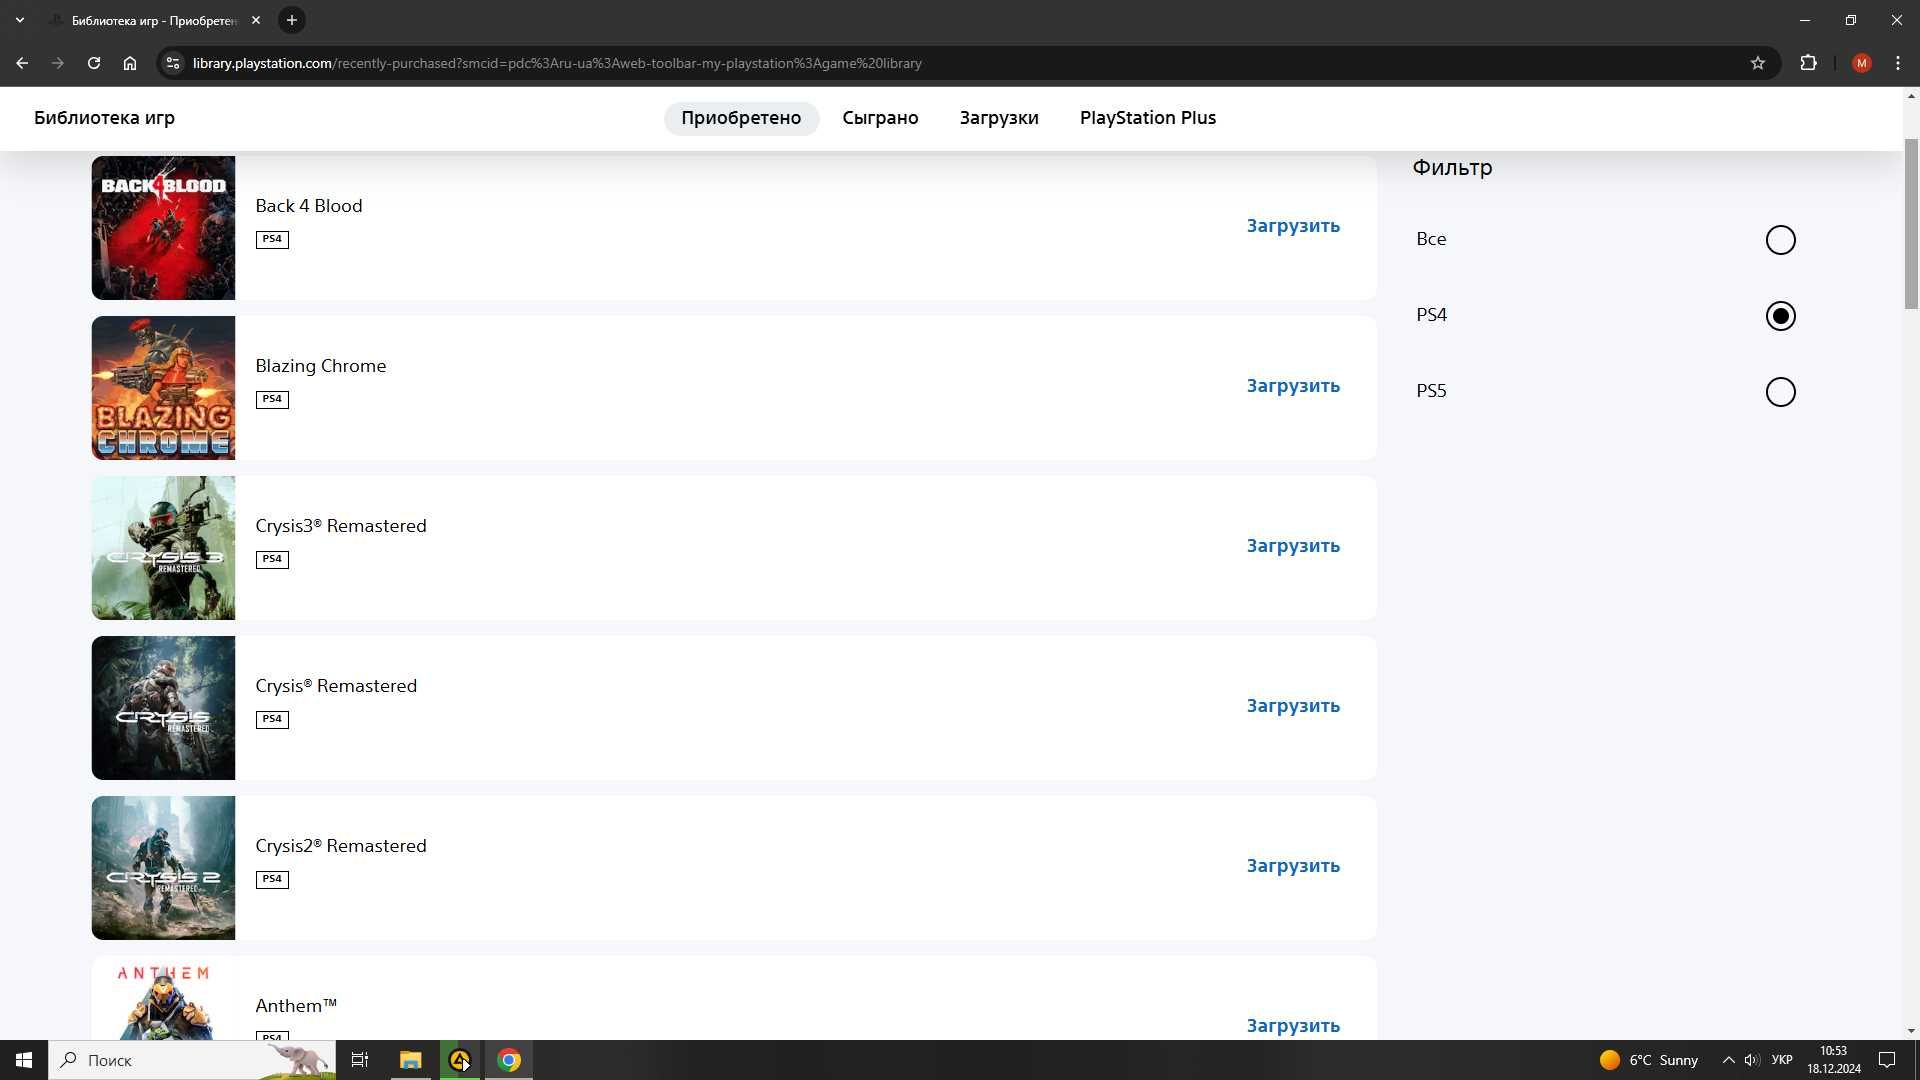
Task: Click "Загрузить" for Crysis3 Remastered
Action: 1293,546
